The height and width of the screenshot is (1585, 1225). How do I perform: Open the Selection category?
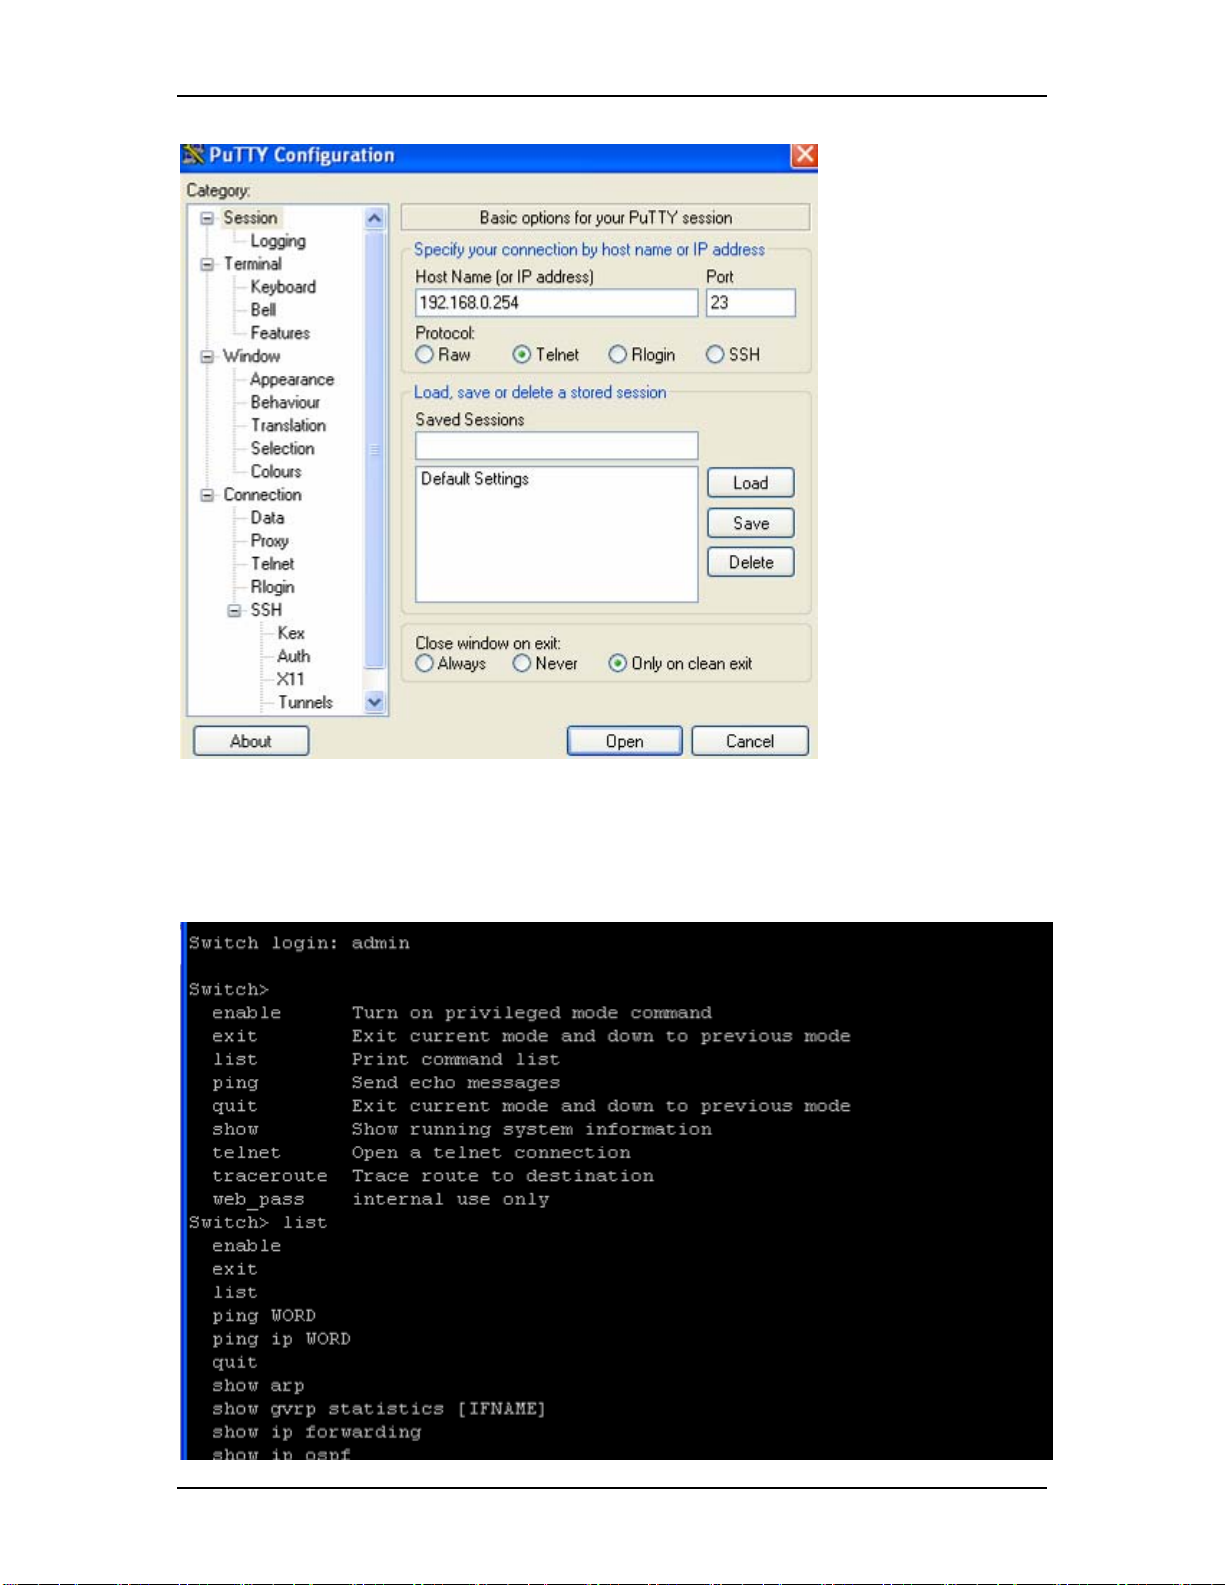tap(282, 448)
